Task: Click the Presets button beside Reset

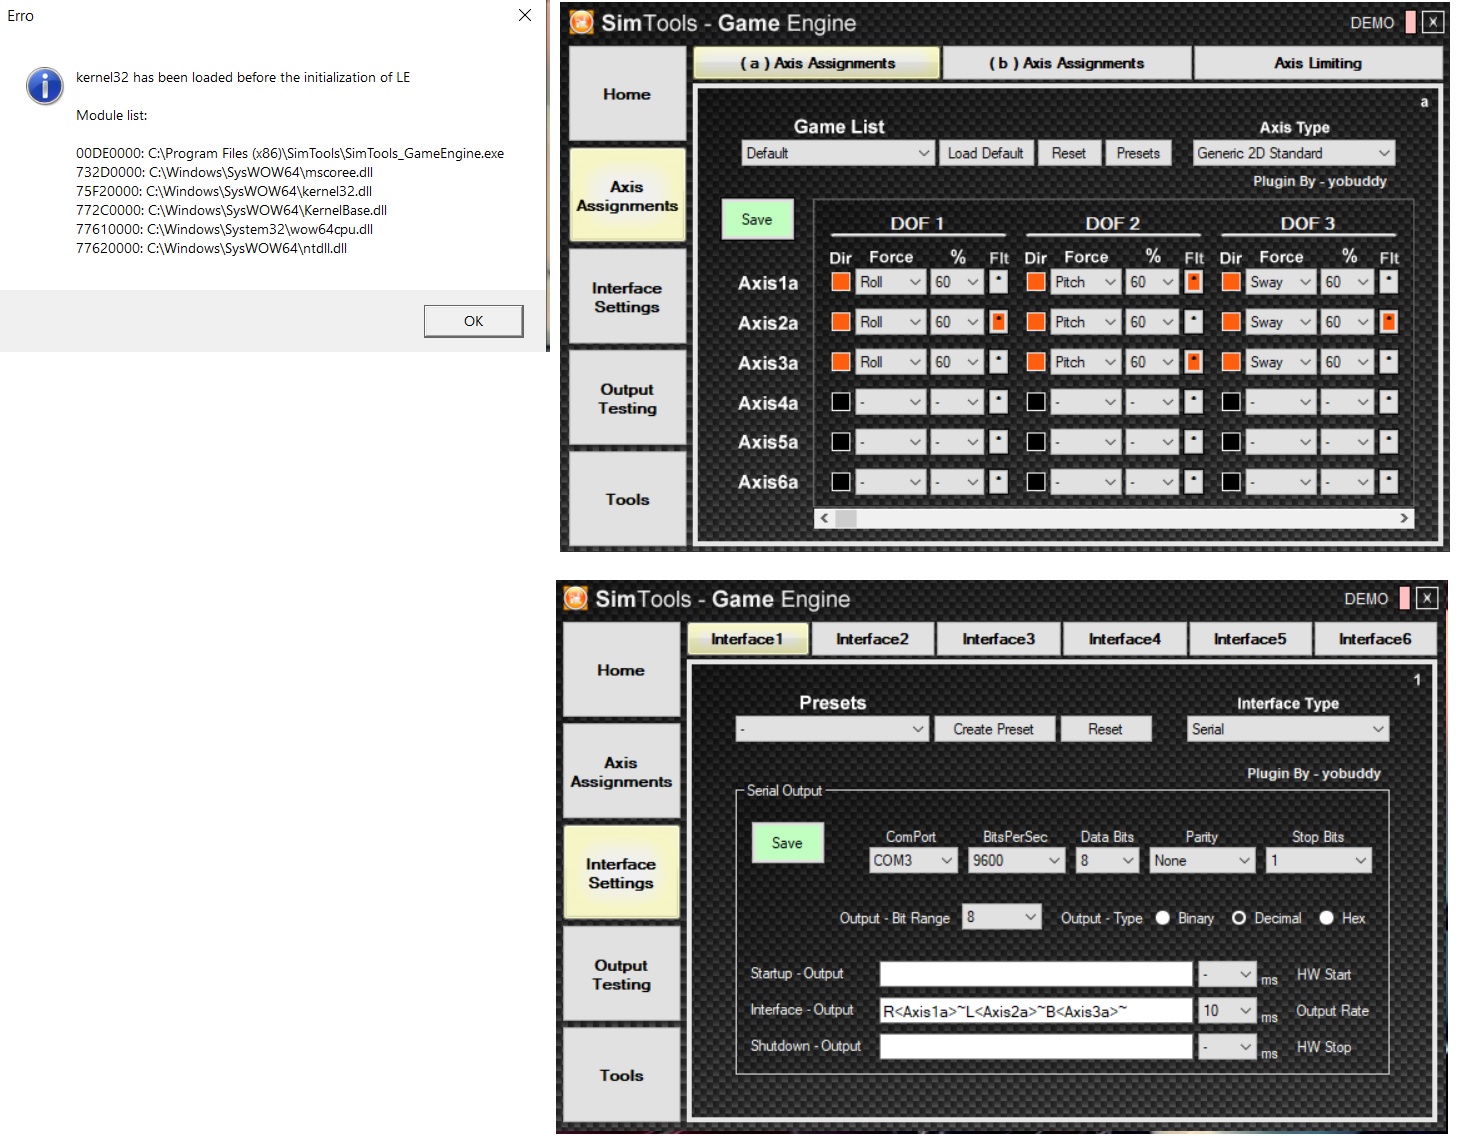Action: tap(1138, 153)
